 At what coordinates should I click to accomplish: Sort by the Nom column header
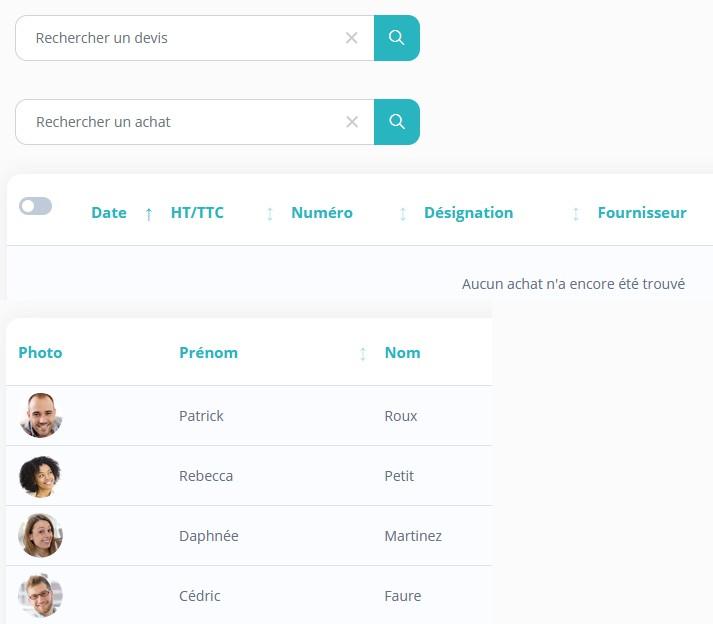tap(402, 353)
